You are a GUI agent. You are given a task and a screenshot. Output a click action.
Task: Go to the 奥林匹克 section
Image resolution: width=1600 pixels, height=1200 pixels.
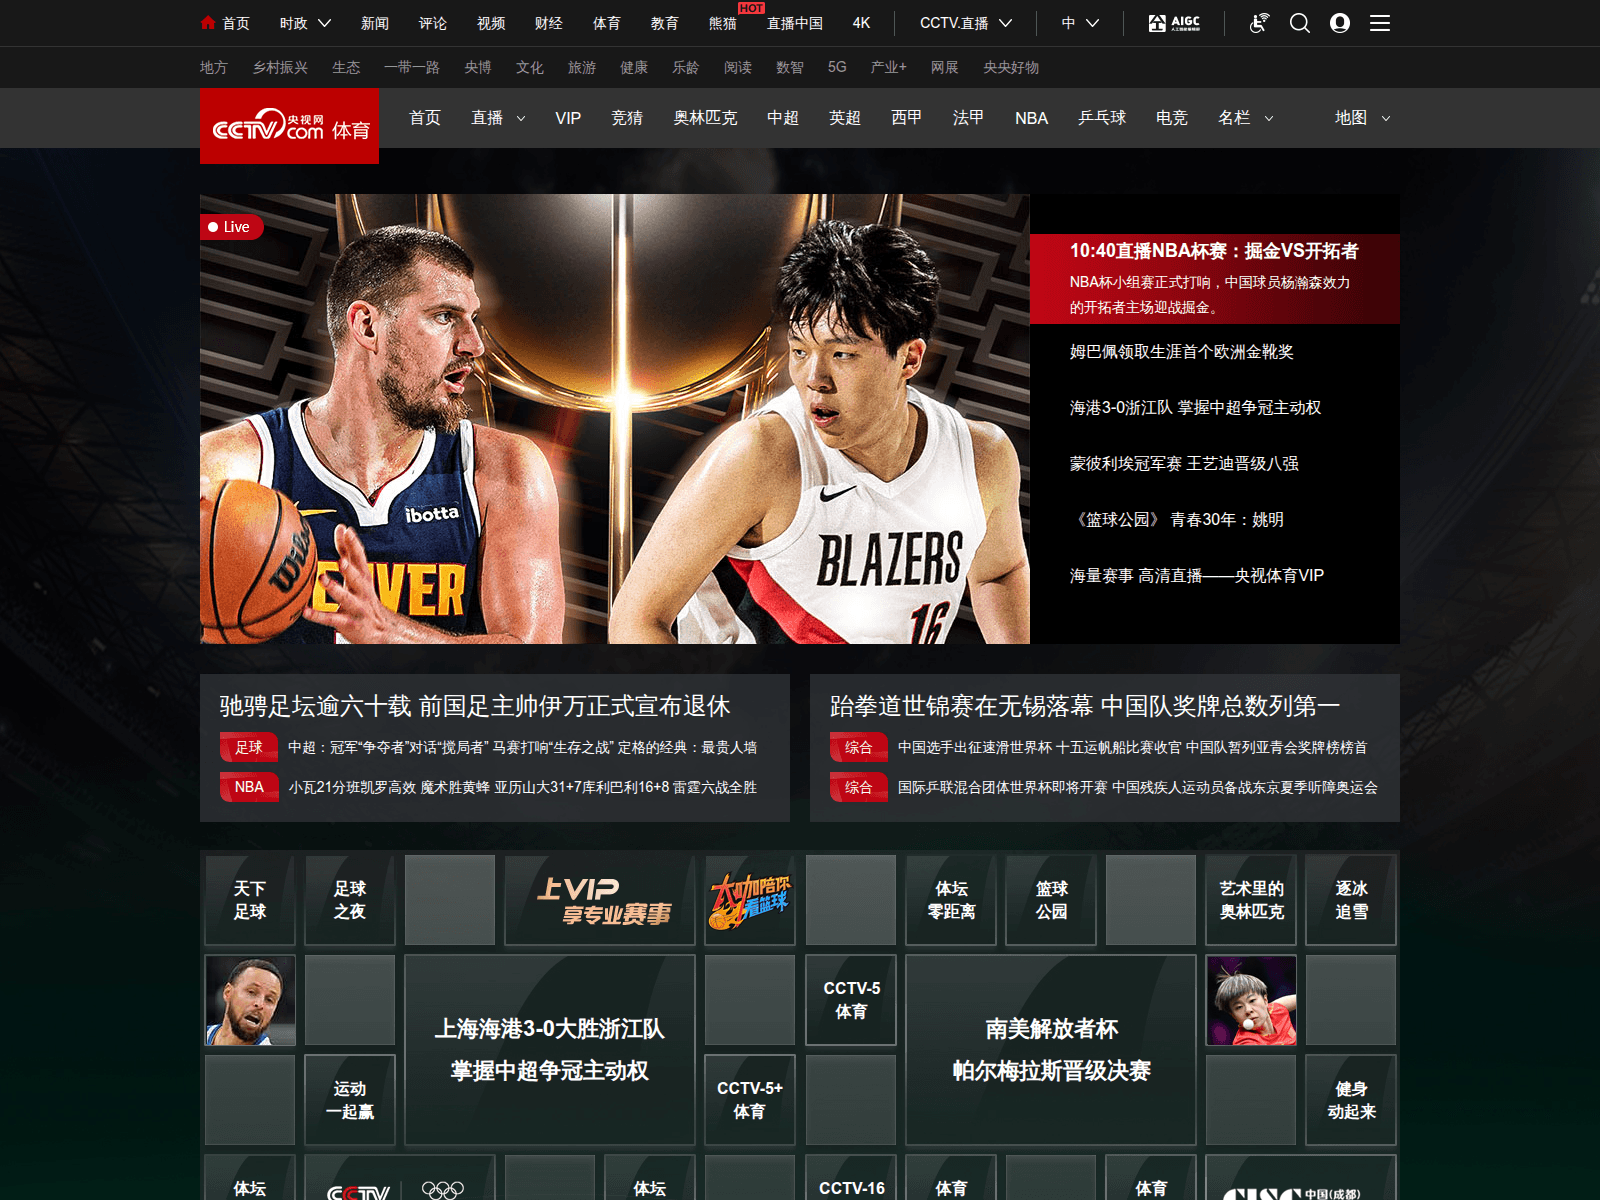[x=705, y=118]
